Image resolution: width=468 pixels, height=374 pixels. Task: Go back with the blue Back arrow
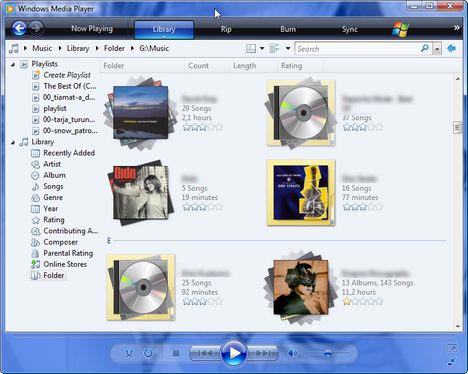19,28
